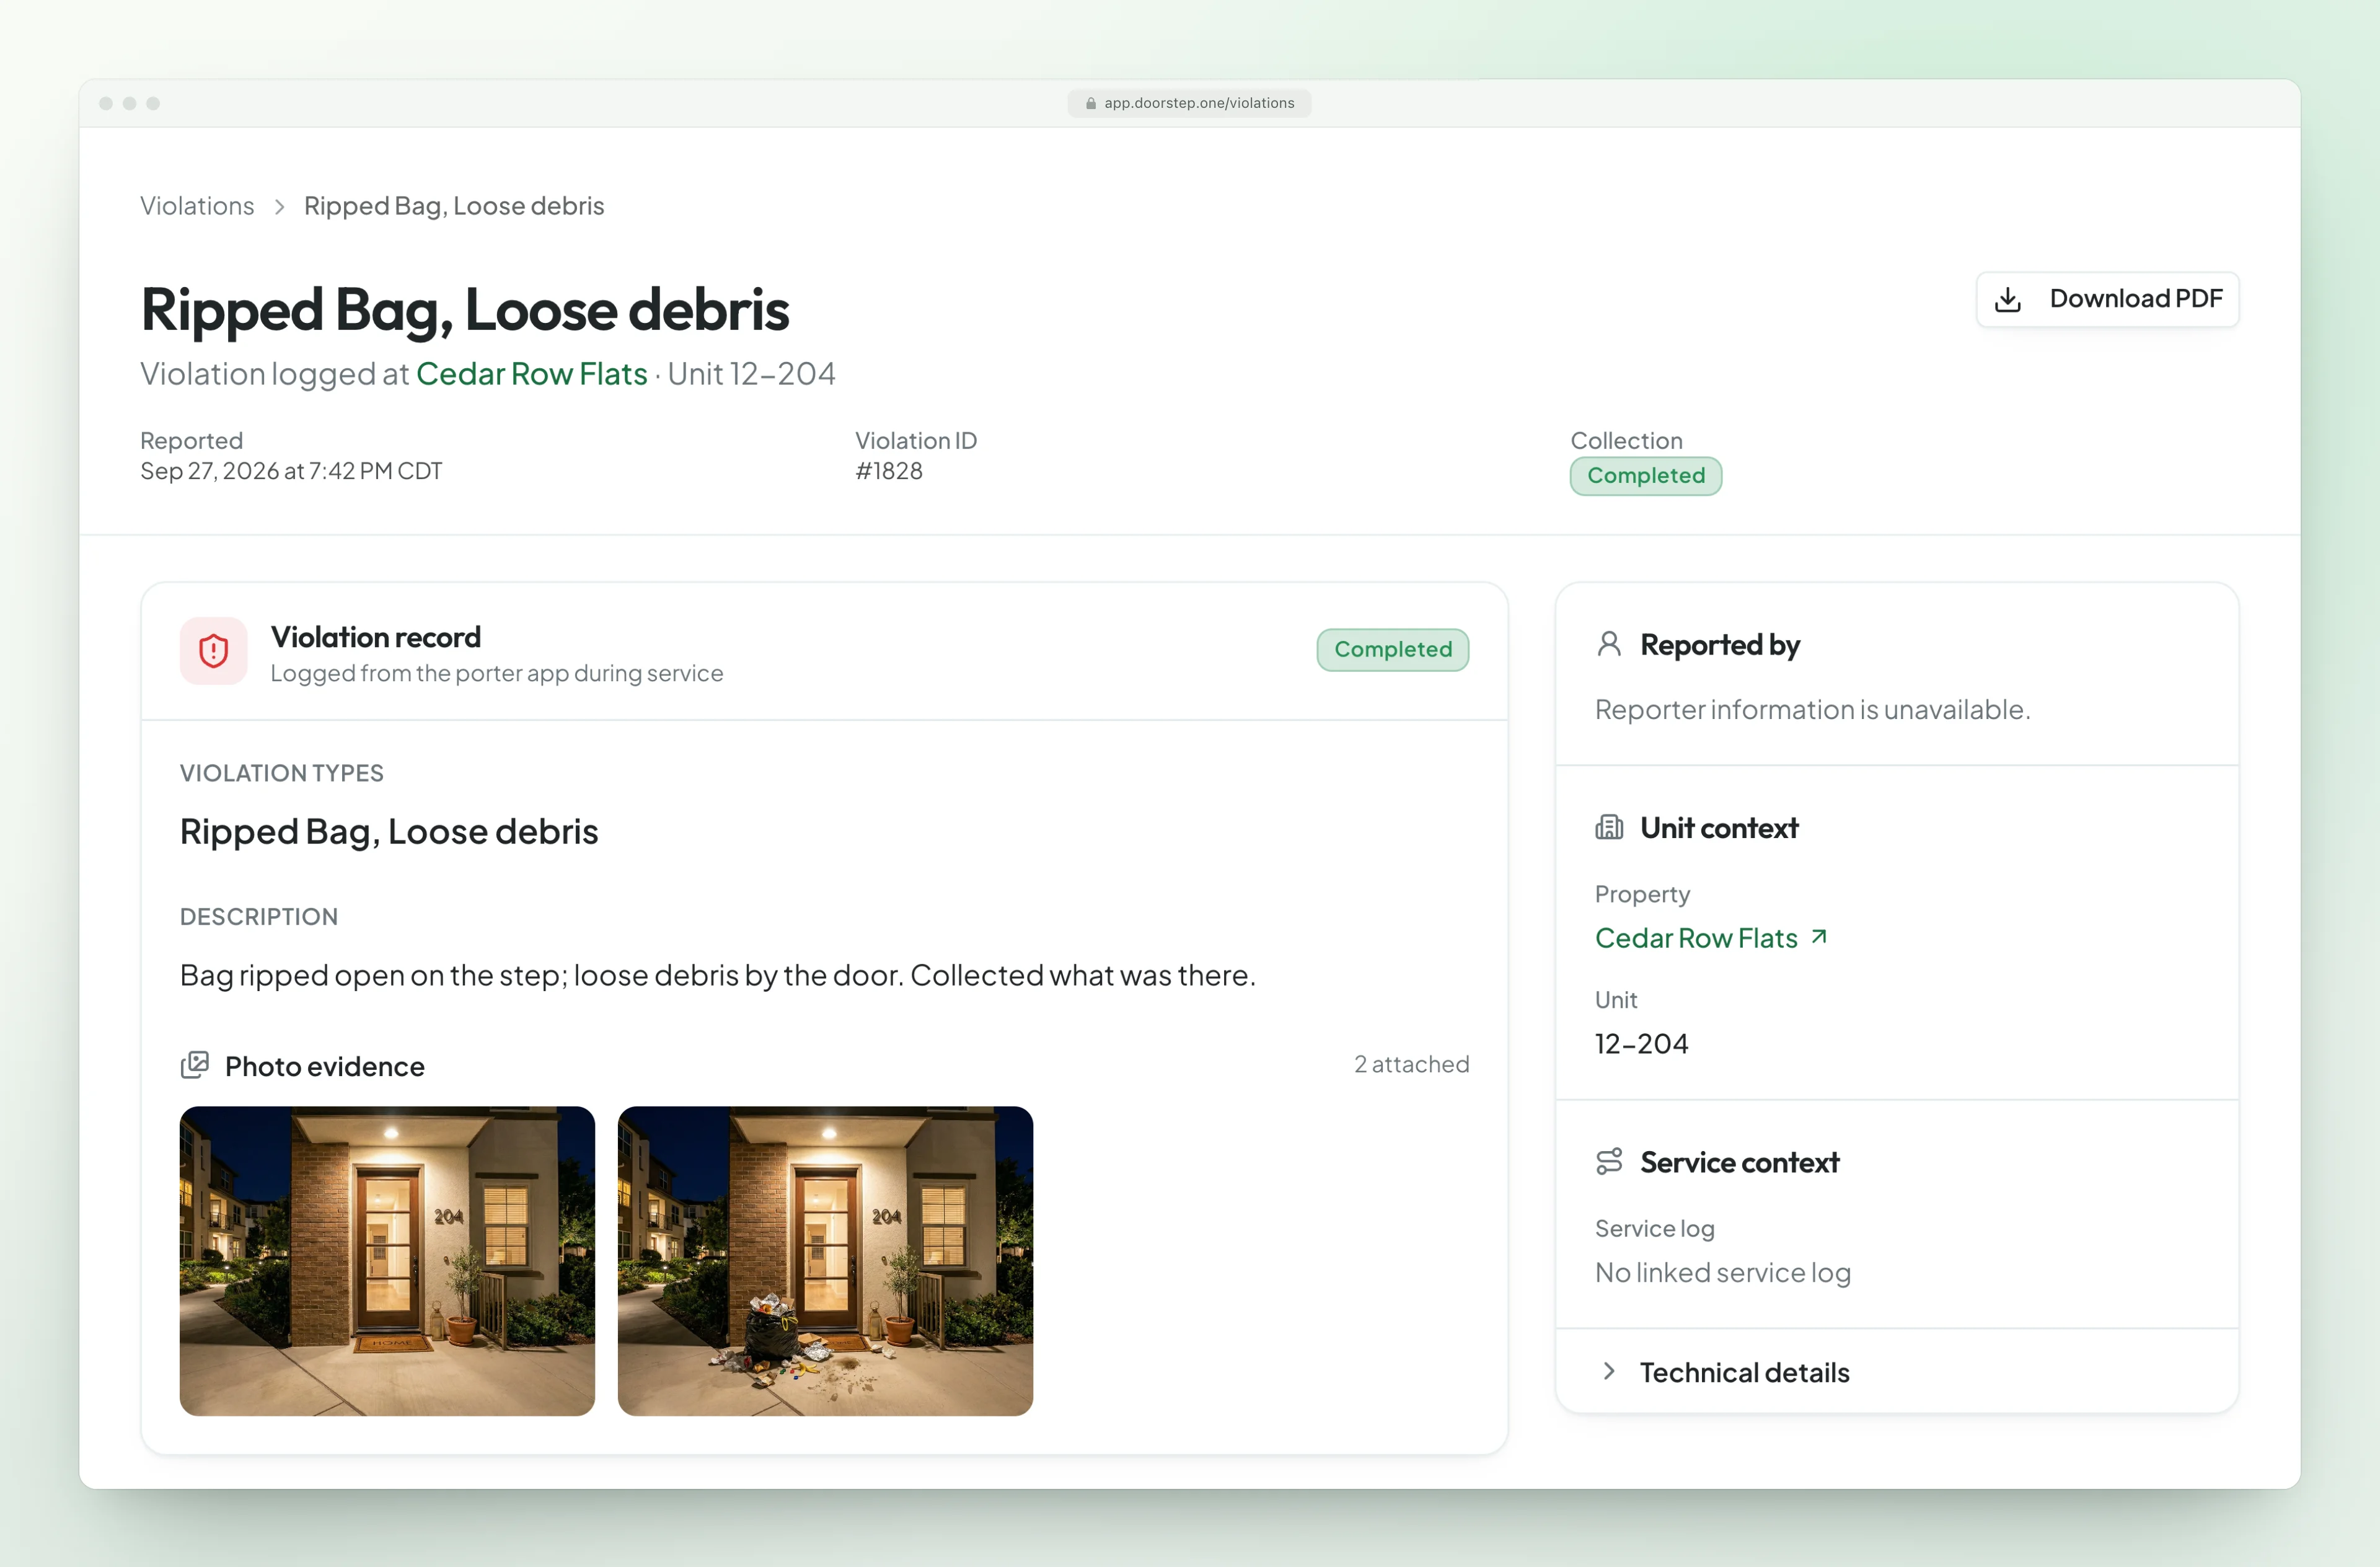
Task: Click the external link arrow beside Cedar Row Flats
Action: pyautogui.click(x=1819, y=937)
